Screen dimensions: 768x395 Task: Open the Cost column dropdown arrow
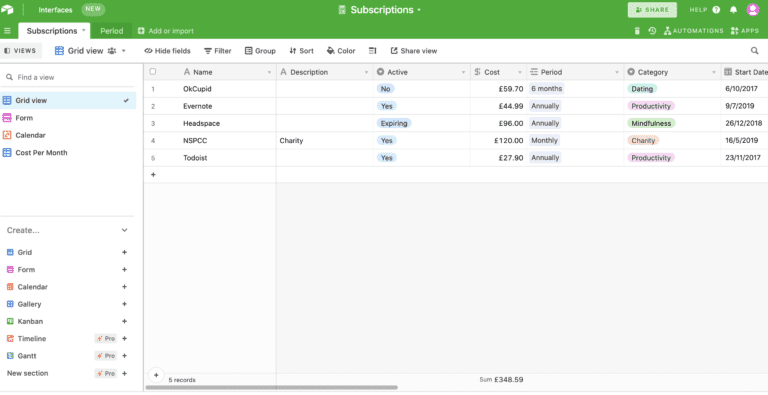click(x=520, y=73)
